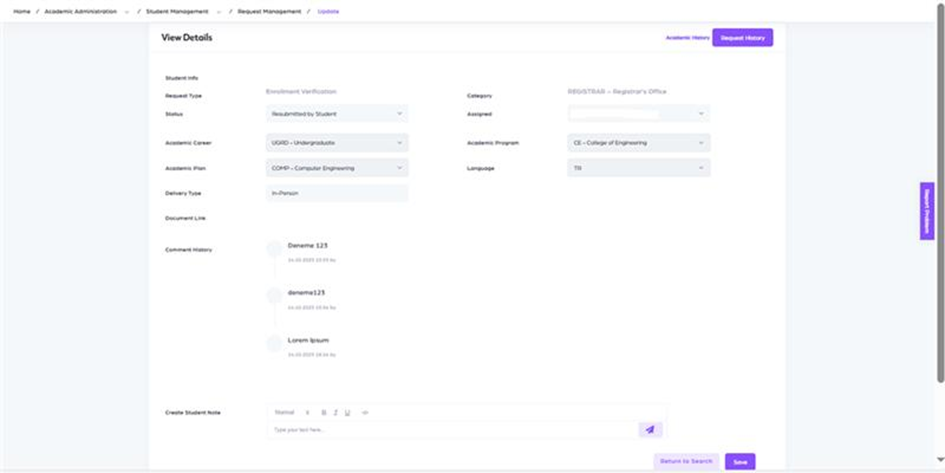Open the Academic Career dropdown

point(337,143)
